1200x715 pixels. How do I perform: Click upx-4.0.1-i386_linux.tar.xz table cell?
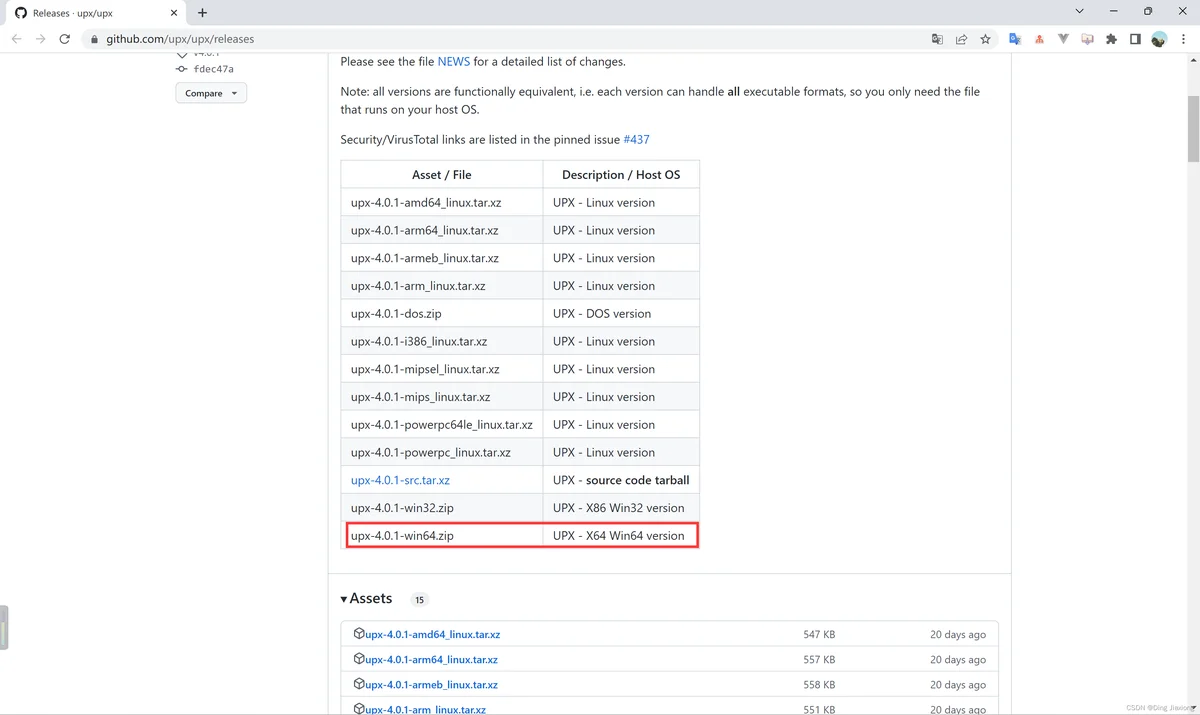click(x=442, y=341)
